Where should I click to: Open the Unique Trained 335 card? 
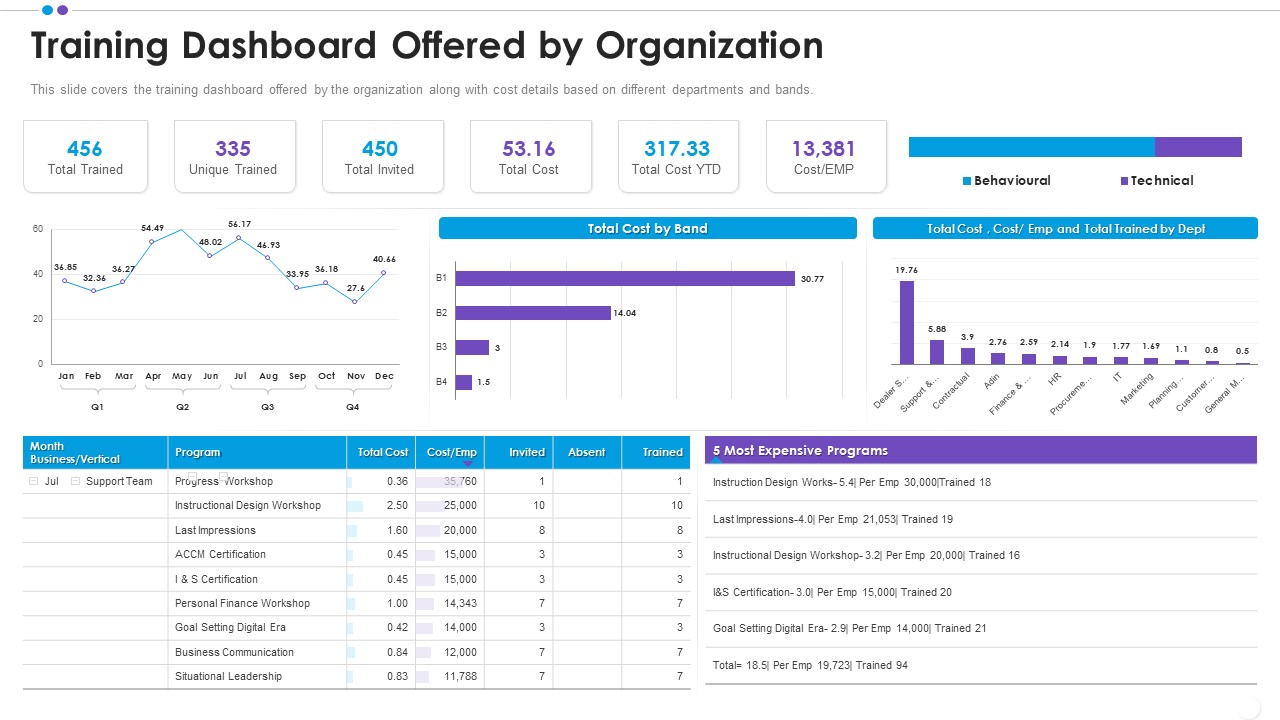(x=234, y=156)
